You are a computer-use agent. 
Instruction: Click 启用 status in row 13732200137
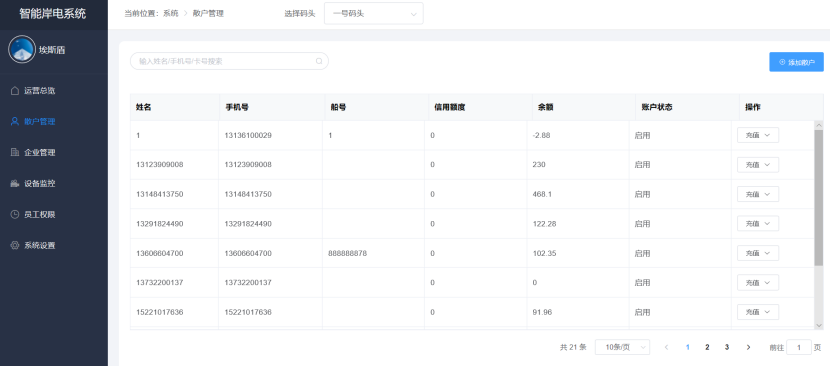(642, 283)
